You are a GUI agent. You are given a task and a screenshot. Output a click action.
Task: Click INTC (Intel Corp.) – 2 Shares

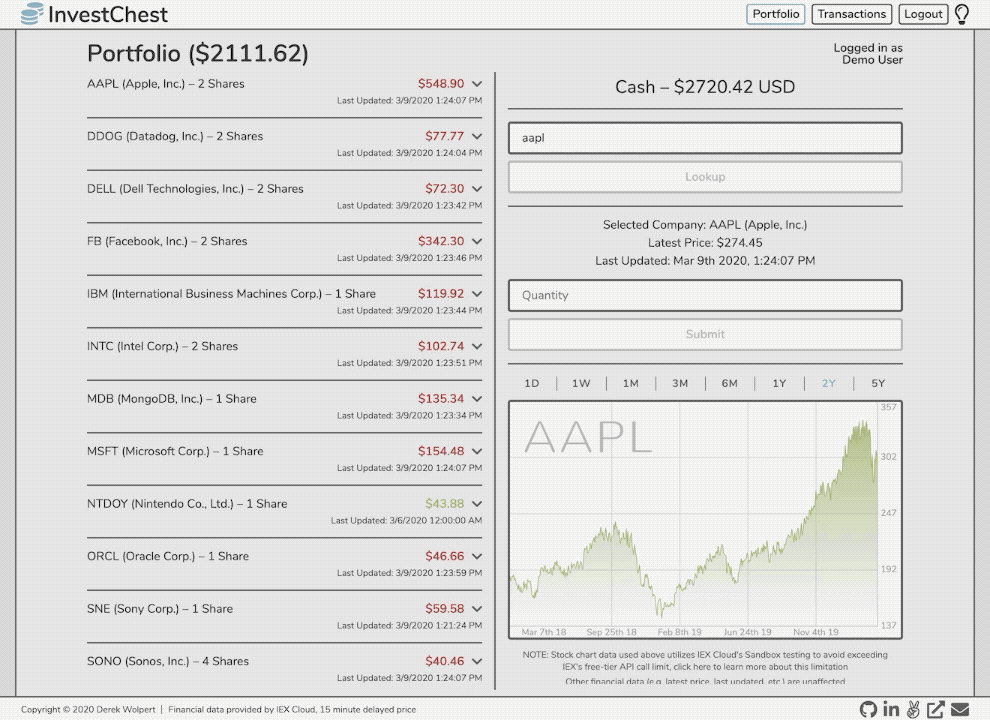click(x=162, y=346)
